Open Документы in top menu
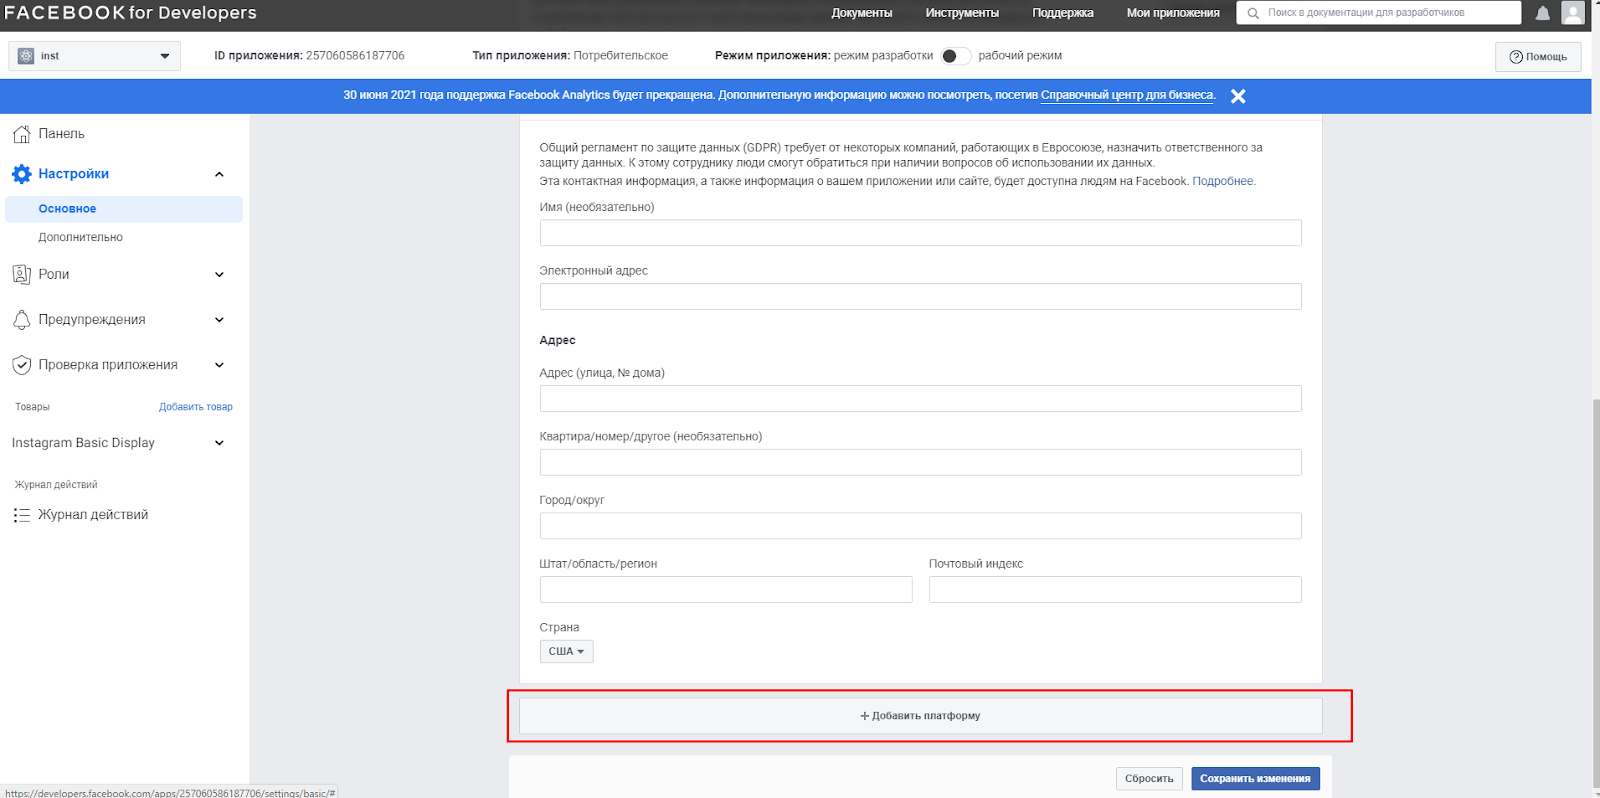The height and width of the screenshot is (798, 1600). point(862,13)
